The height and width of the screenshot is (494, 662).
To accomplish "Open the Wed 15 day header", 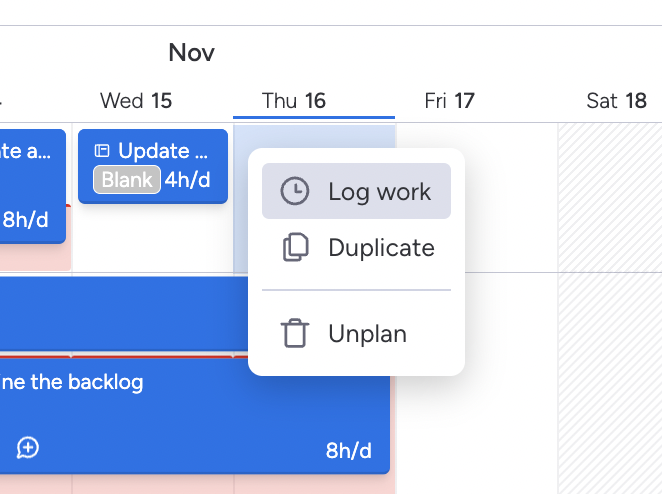I will click(x=136, y=100).
